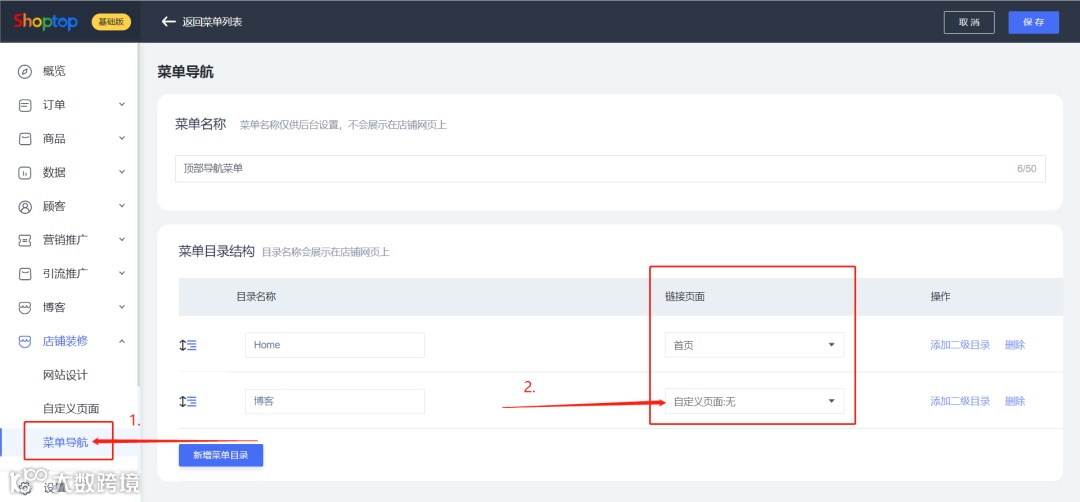This screenshot has width=1080, height=502.
Task: Click 删除 for Home row
Action: pos(1015,345)
